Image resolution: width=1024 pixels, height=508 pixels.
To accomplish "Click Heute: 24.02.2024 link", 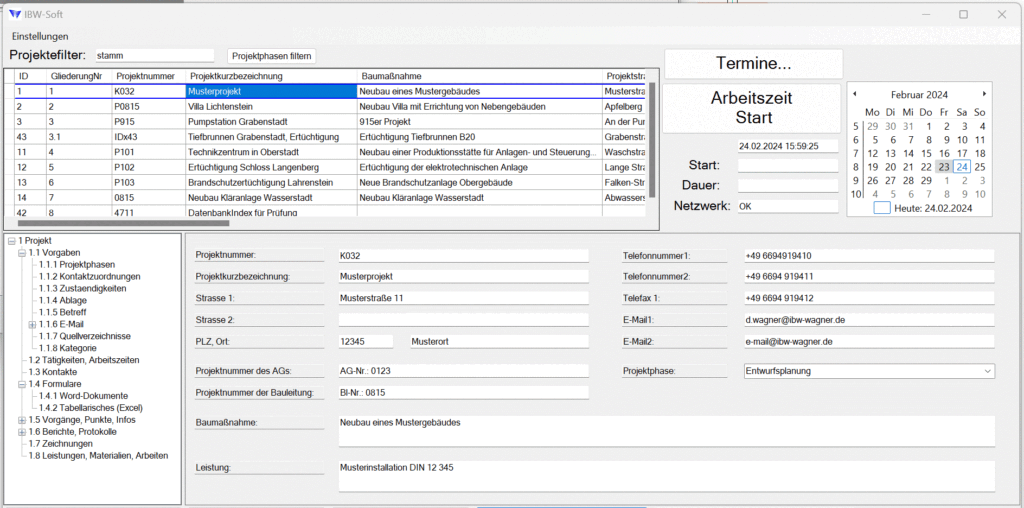I will point(933,208).
